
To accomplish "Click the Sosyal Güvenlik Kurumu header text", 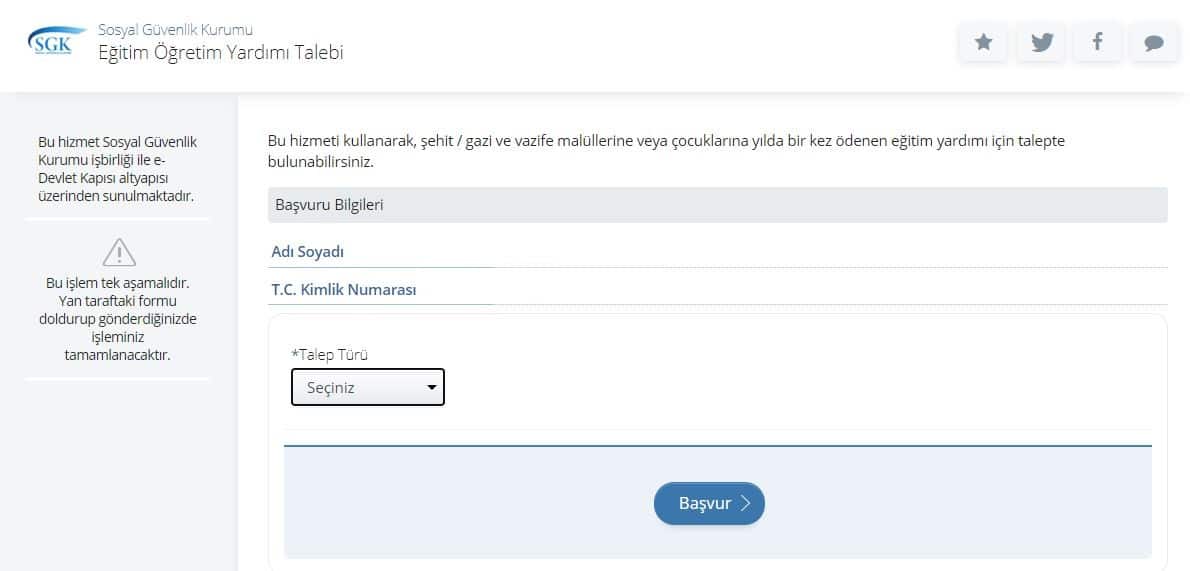I will (x=175, y=30).
